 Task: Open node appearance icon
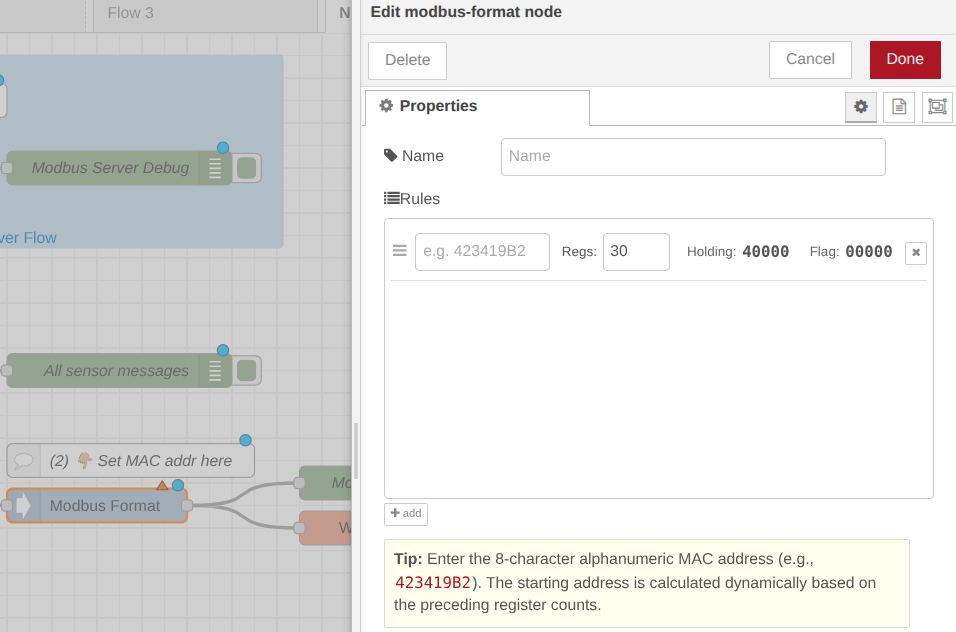coord(936,107)
